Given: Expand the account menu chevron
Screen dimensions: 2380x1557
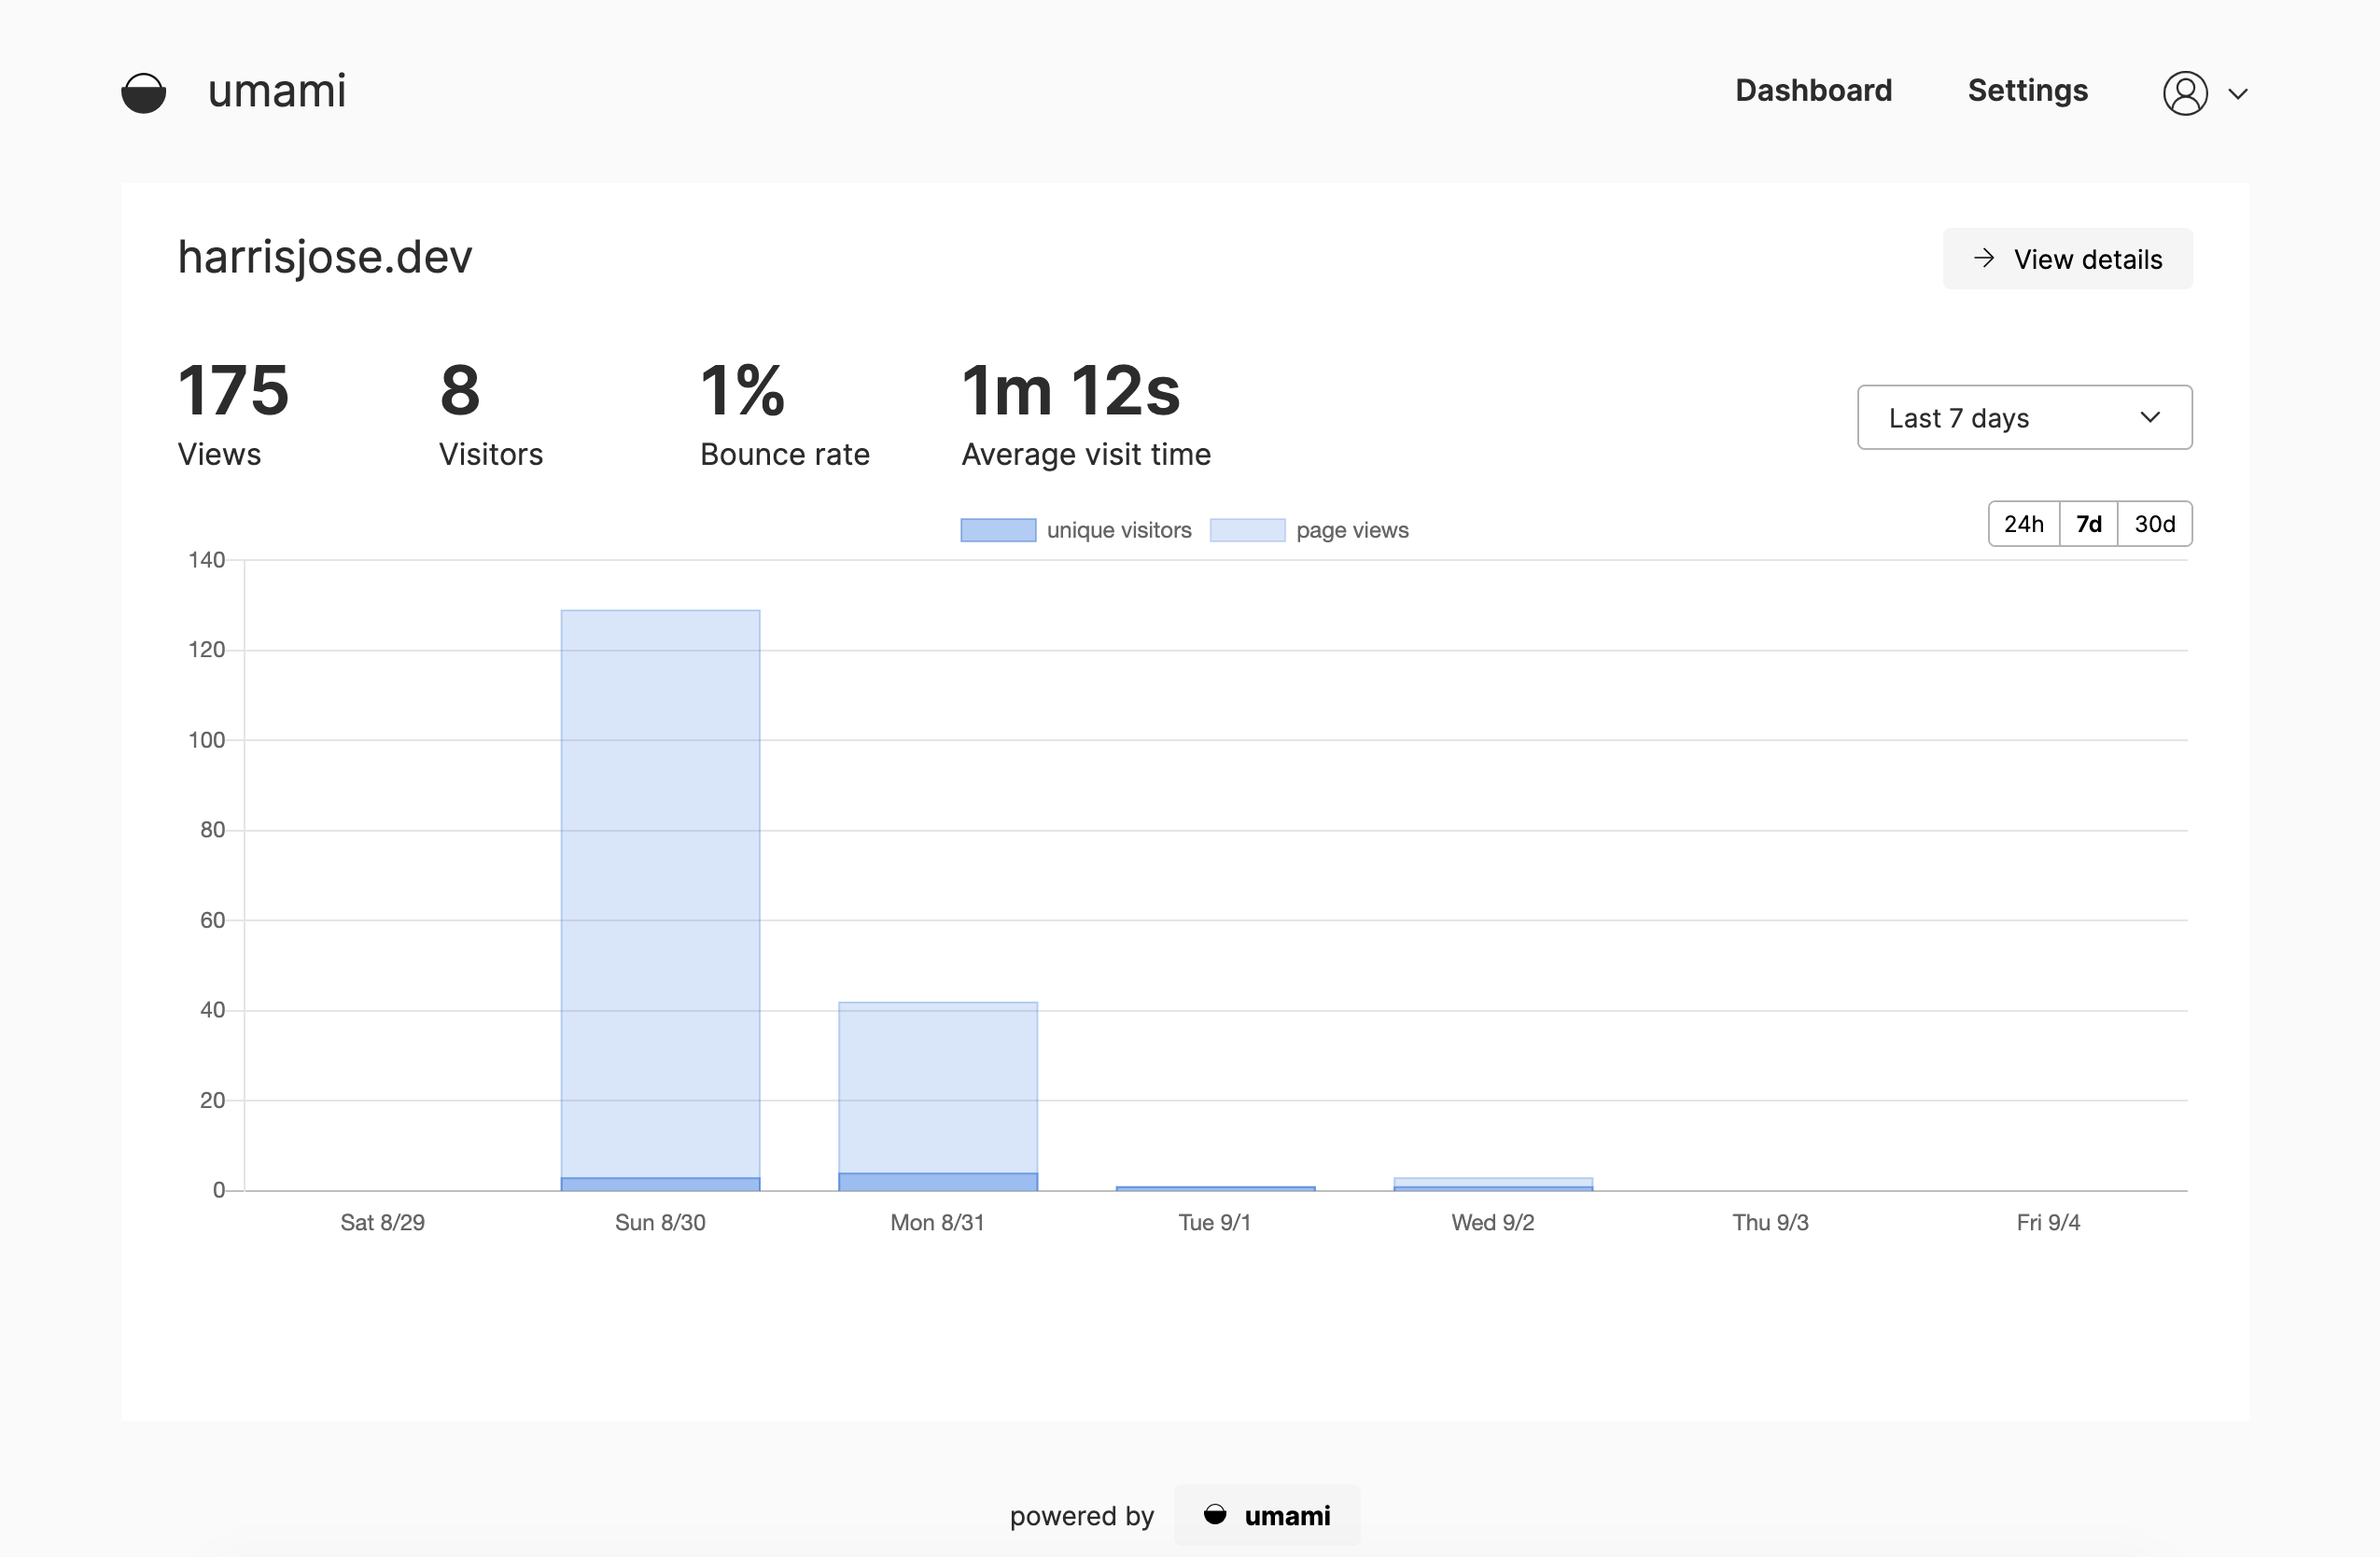Looking at the screenshot, I should click(2238, 94).
